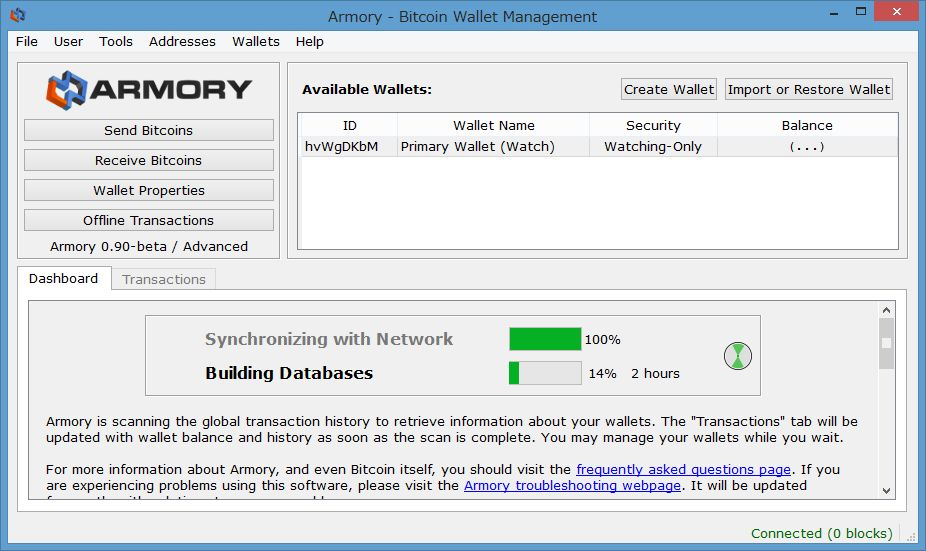Open the Armory troubleshooting webpage link

(572, 485)
